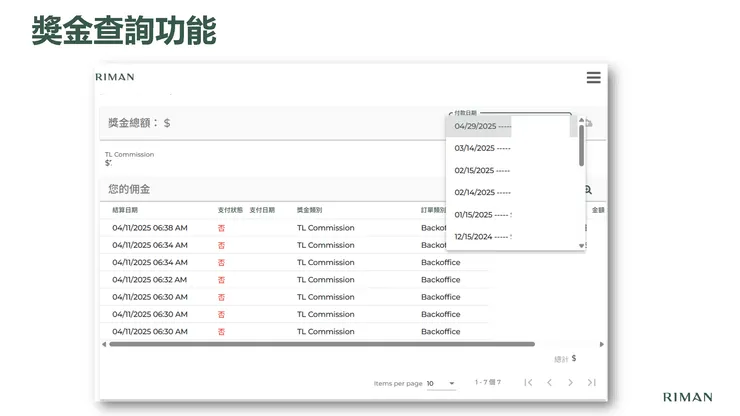Click the 付款日期 field label
Screen dimensions: 740x416
465,113
